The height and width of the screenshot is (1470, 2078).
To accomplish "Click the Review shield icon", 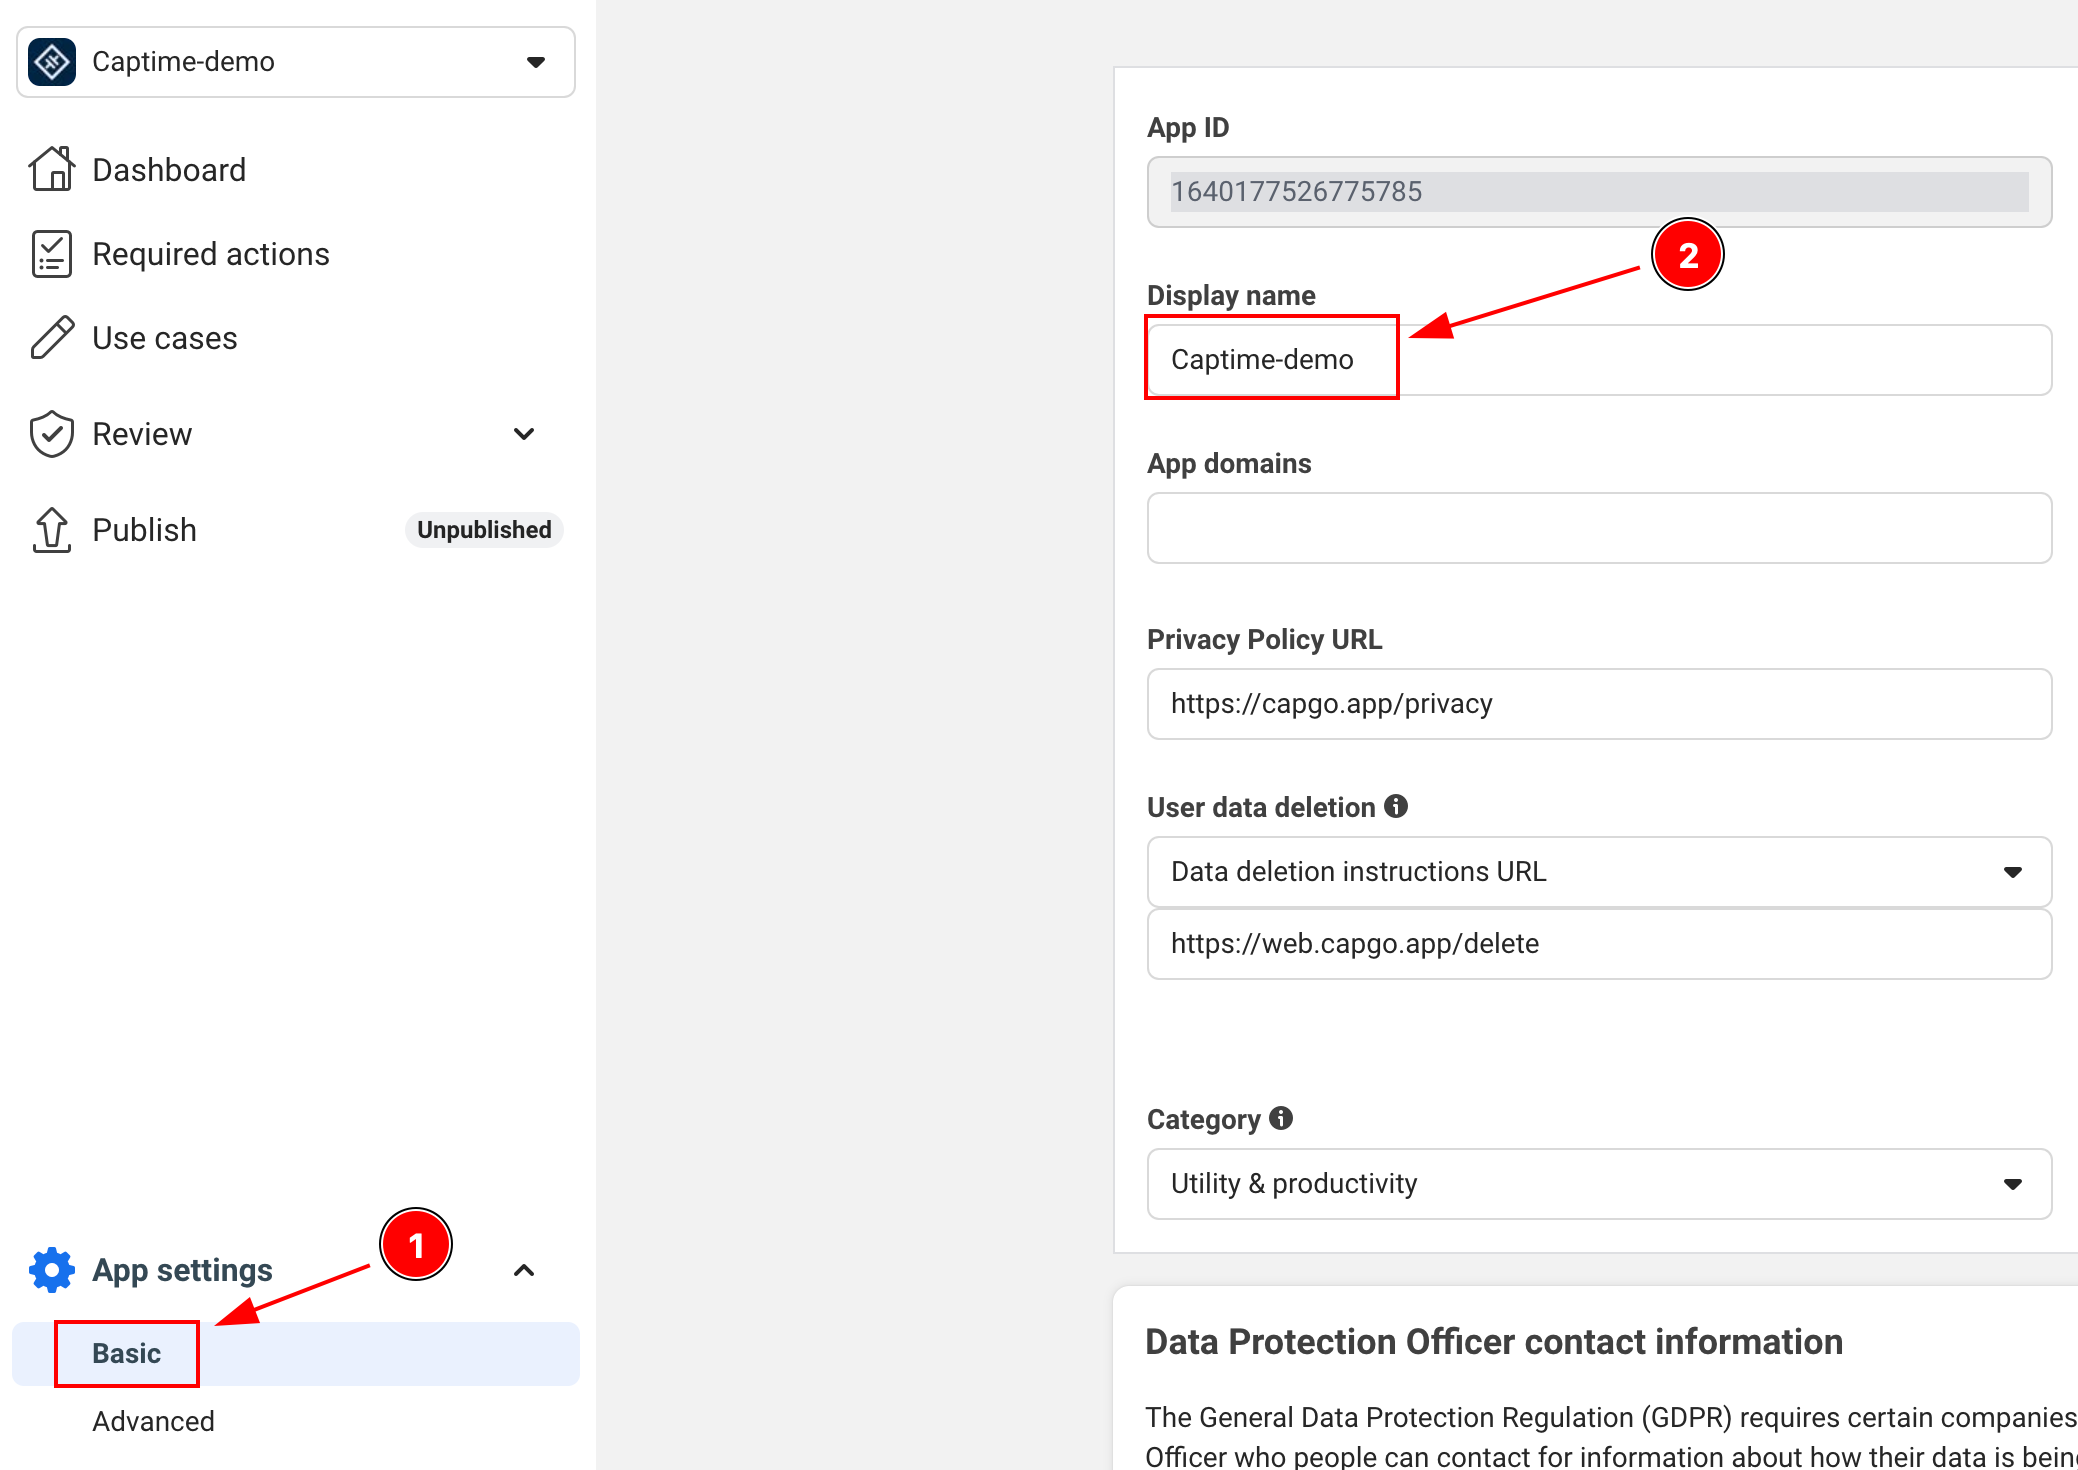I will (x=52, y=433).
